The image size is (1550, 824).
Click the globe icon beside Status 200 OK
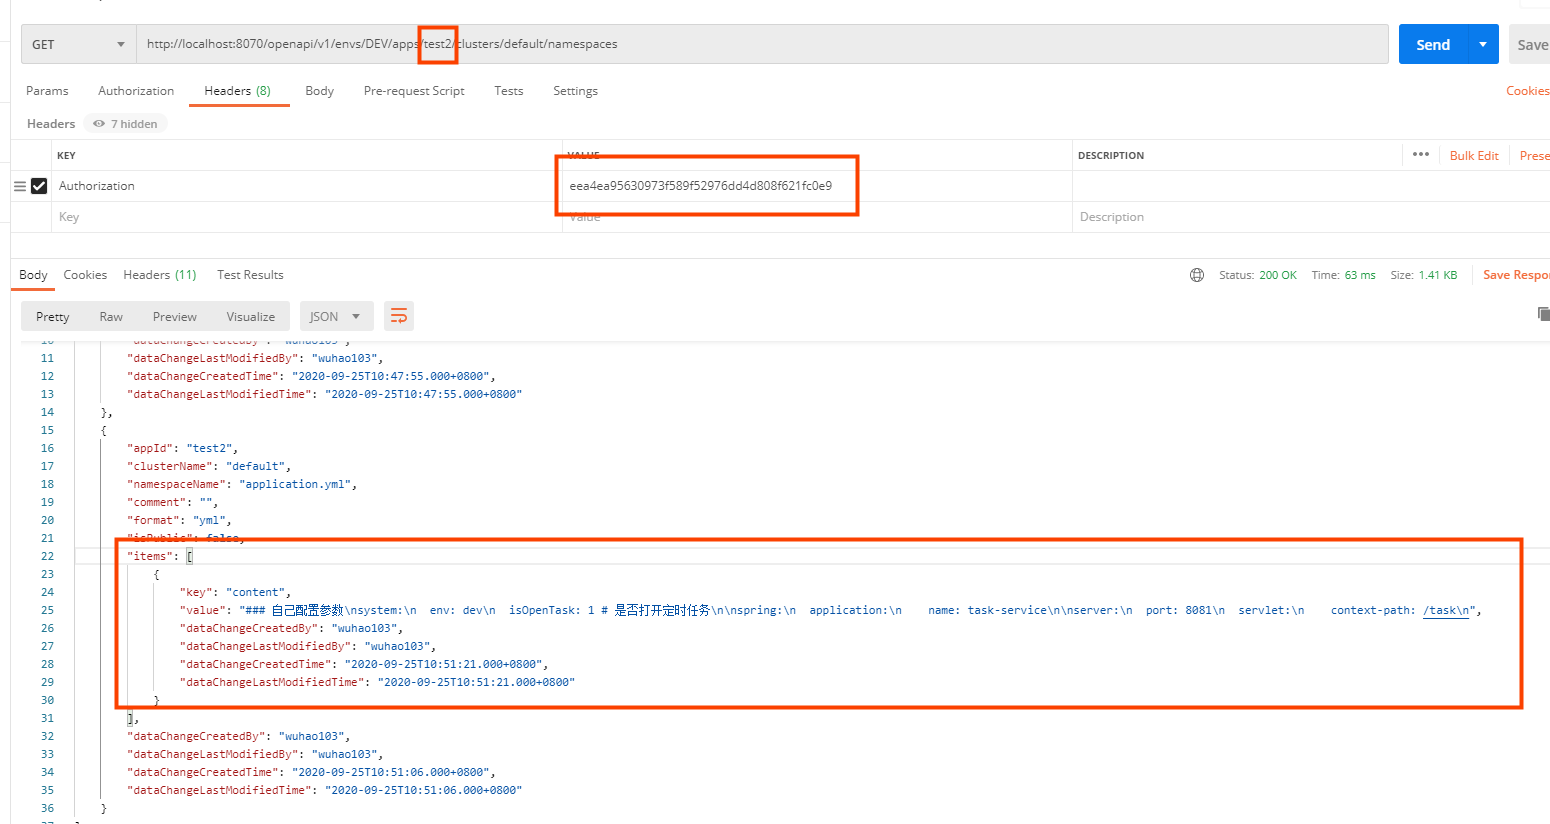pyautogui.click(x=1197, y=274)
